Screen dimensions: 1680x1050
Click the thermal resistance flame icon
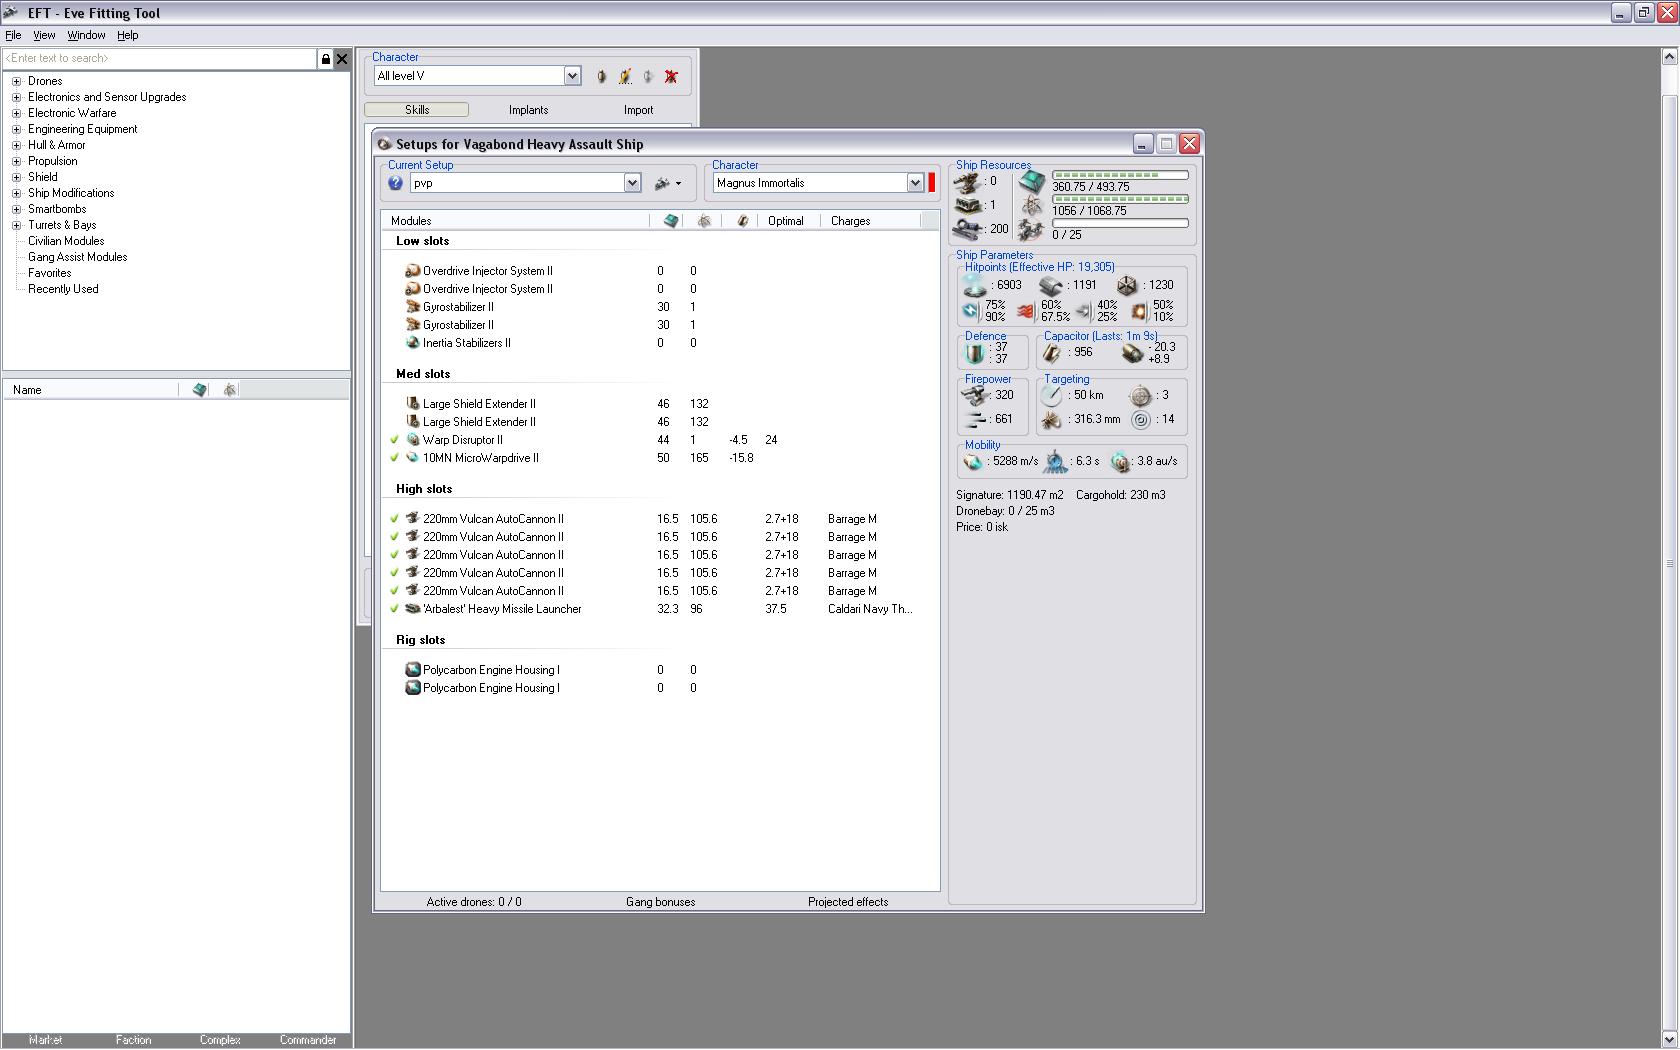(x=1026, y=311)
